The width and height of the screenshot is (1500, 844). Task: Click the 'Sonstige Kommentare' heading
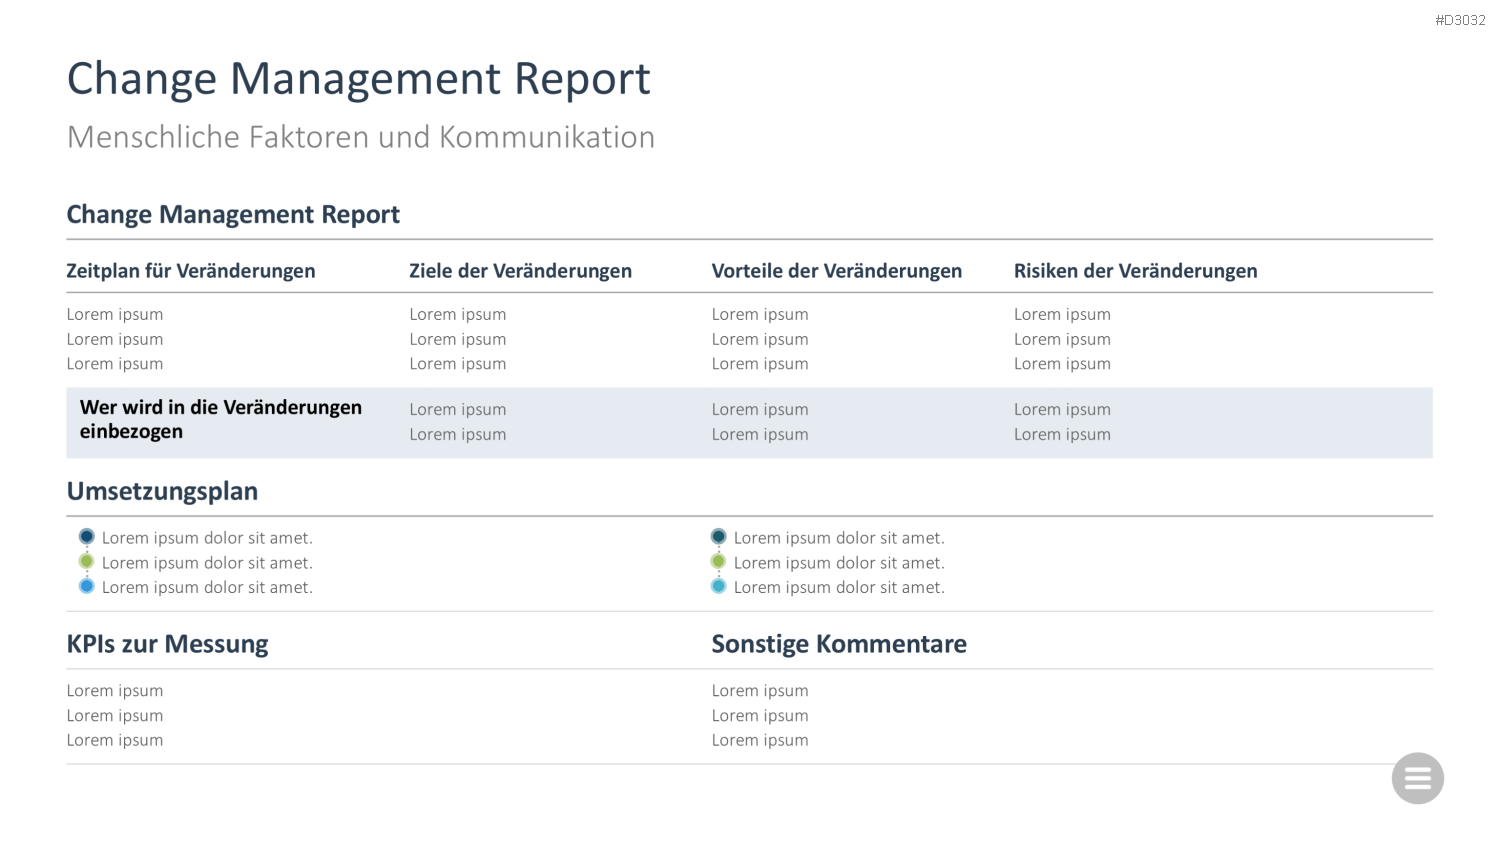[x=839, y=644]
